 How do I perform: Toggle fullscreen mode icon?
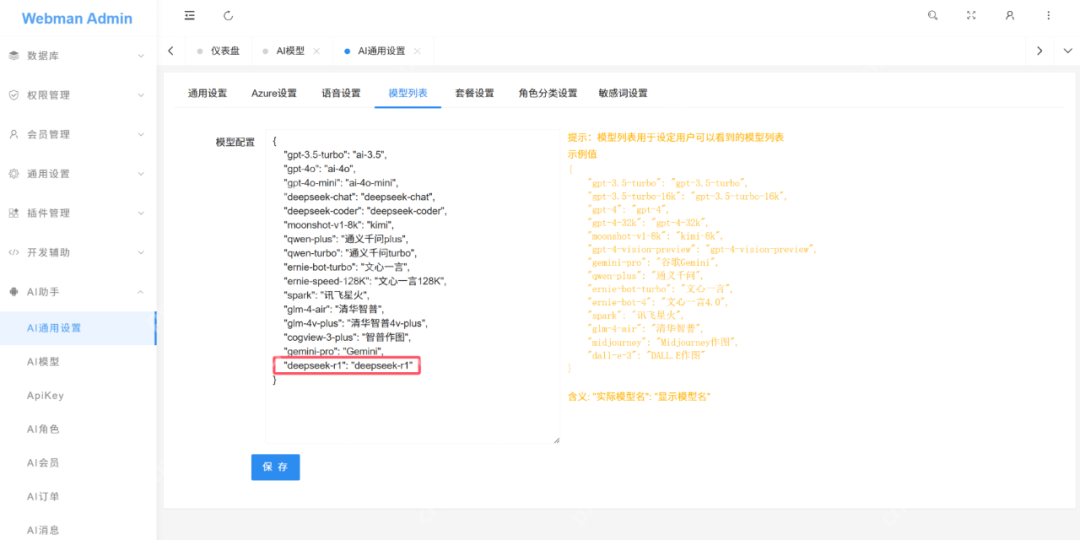click(x=971, y=16)
